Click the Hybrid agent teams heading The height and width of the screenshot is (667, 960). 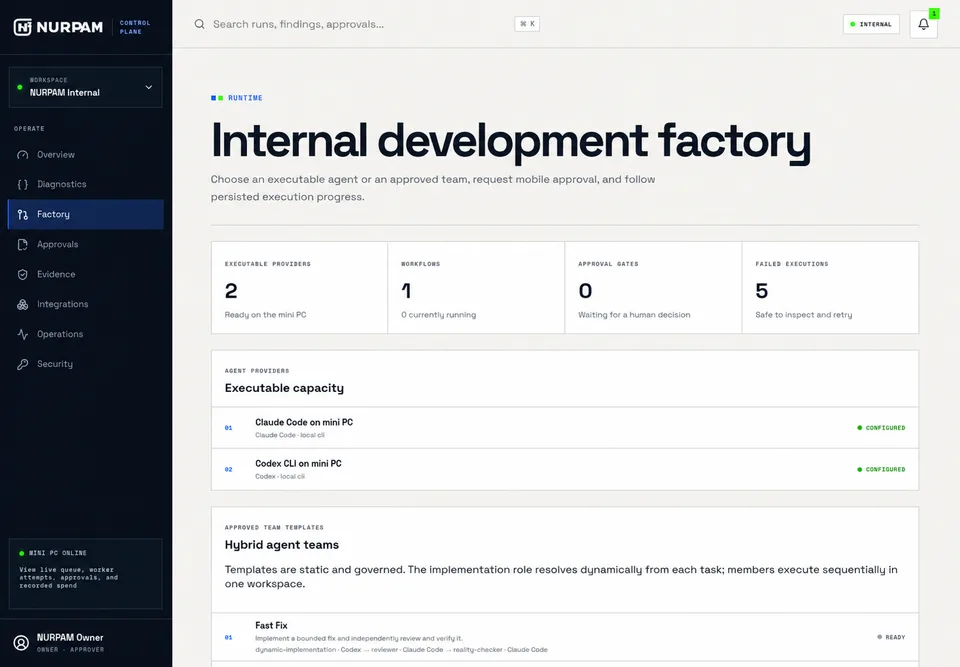pyautogui.click(x=282, y=545)
